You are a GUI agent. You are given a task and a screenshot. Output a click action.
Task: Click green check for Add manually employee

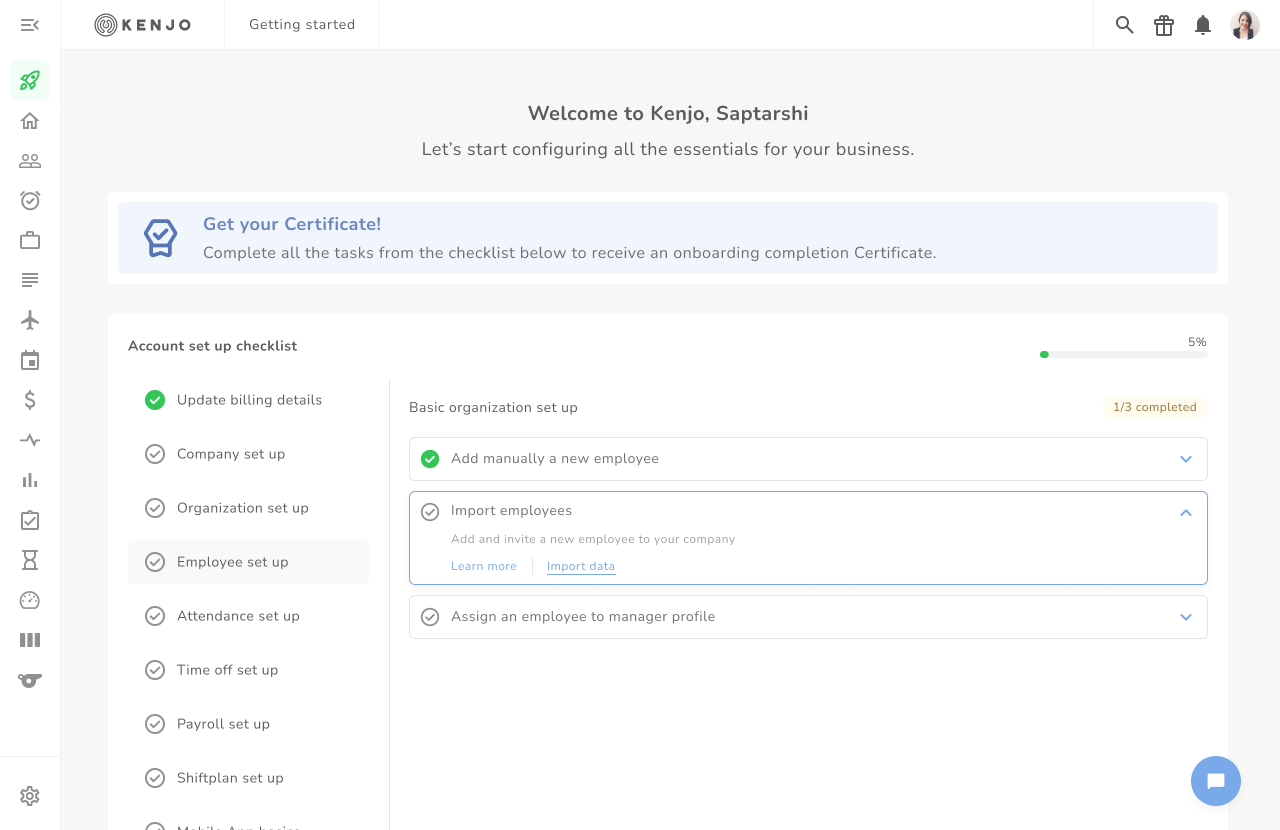pos(430,459)
